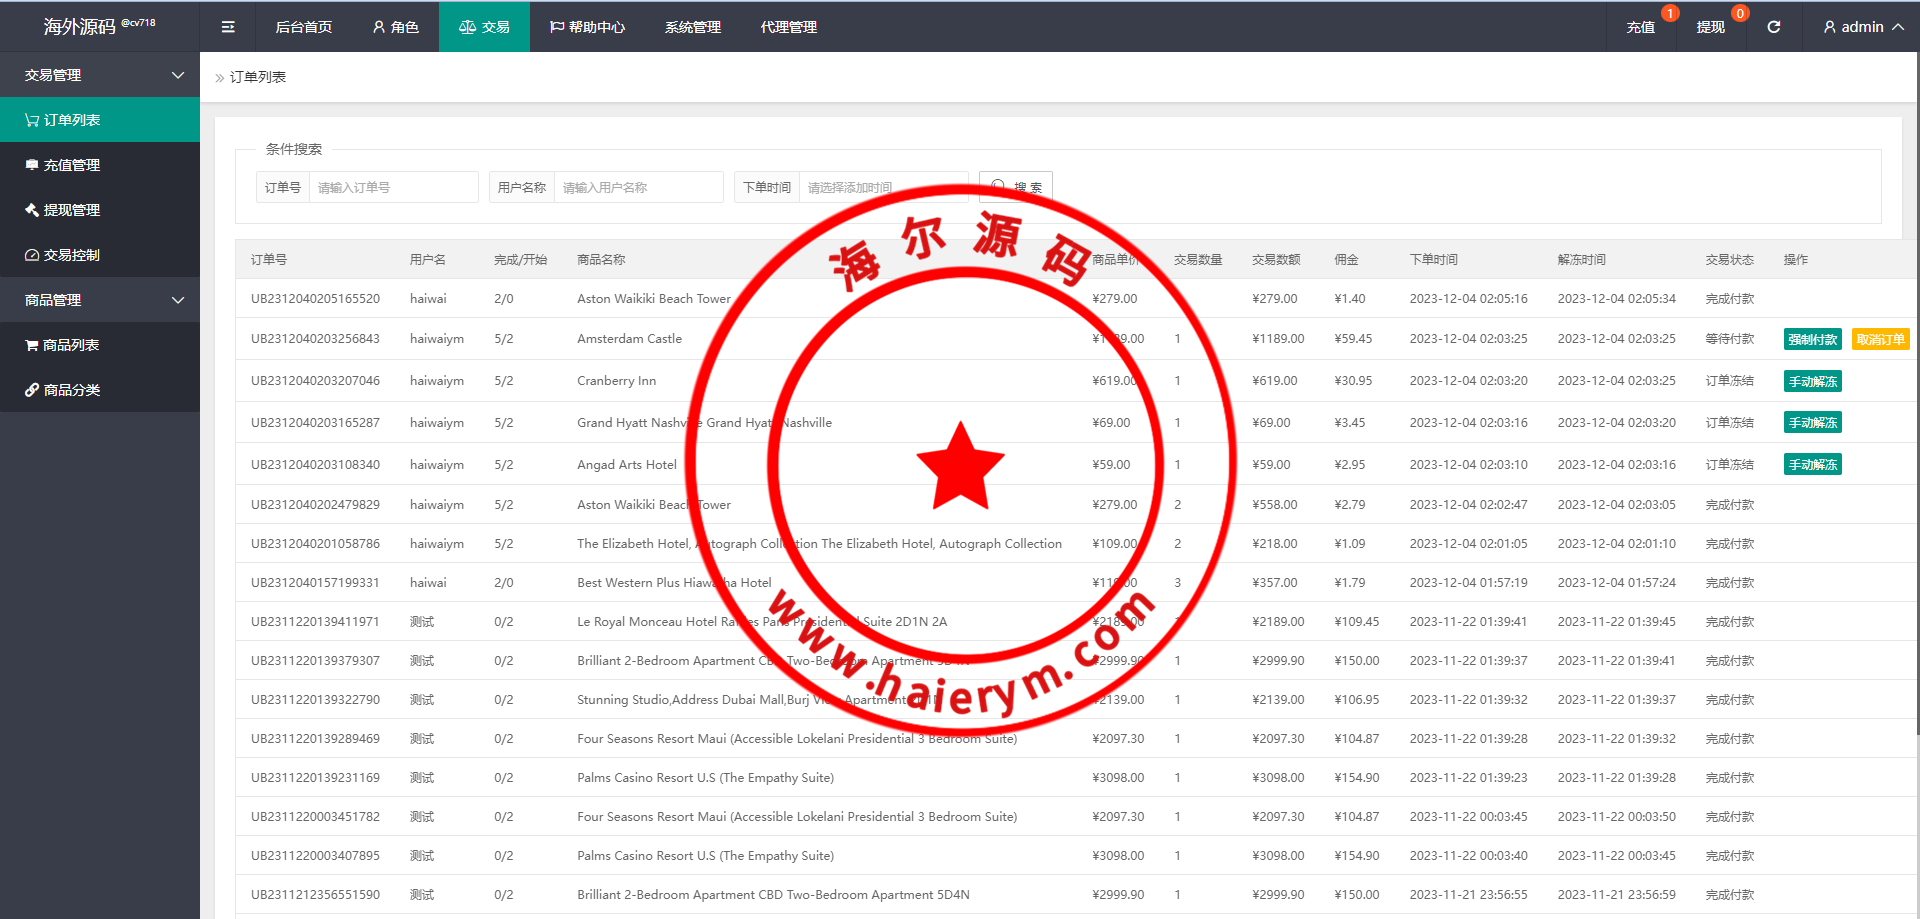Viewport: 1920px width, 919px height.
Task: Click the 强制付款 button for Amsterdam Castle
Action: [1812, 339]
